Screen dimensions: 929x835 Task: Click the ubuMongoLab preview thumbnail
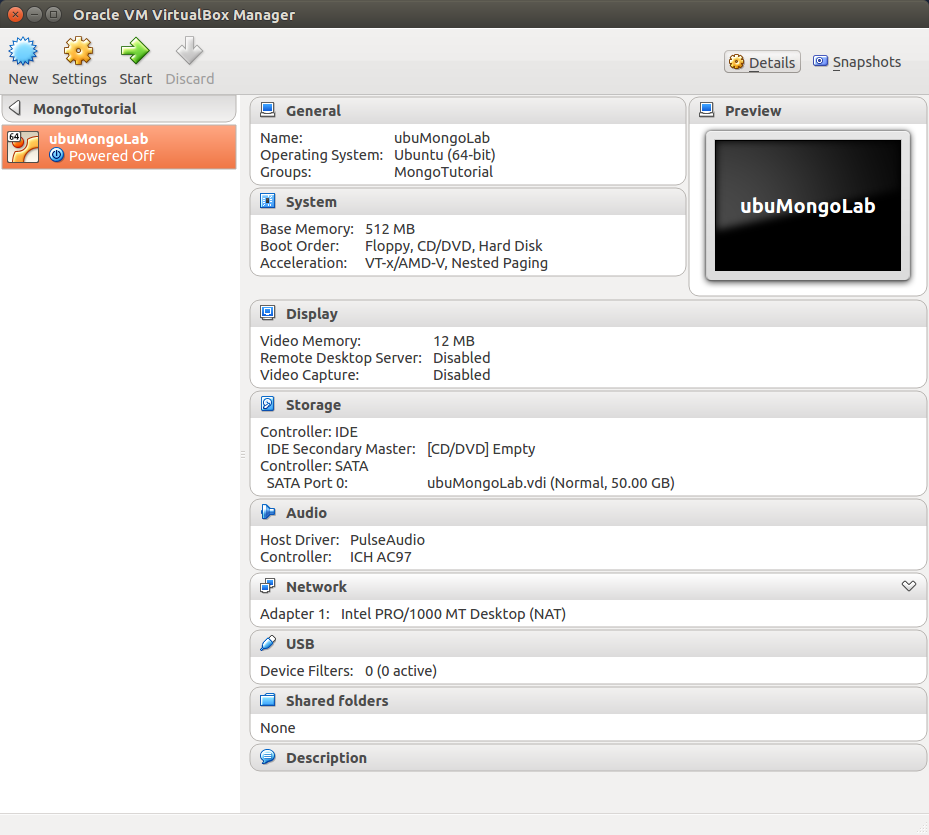(x=808, y=206)
